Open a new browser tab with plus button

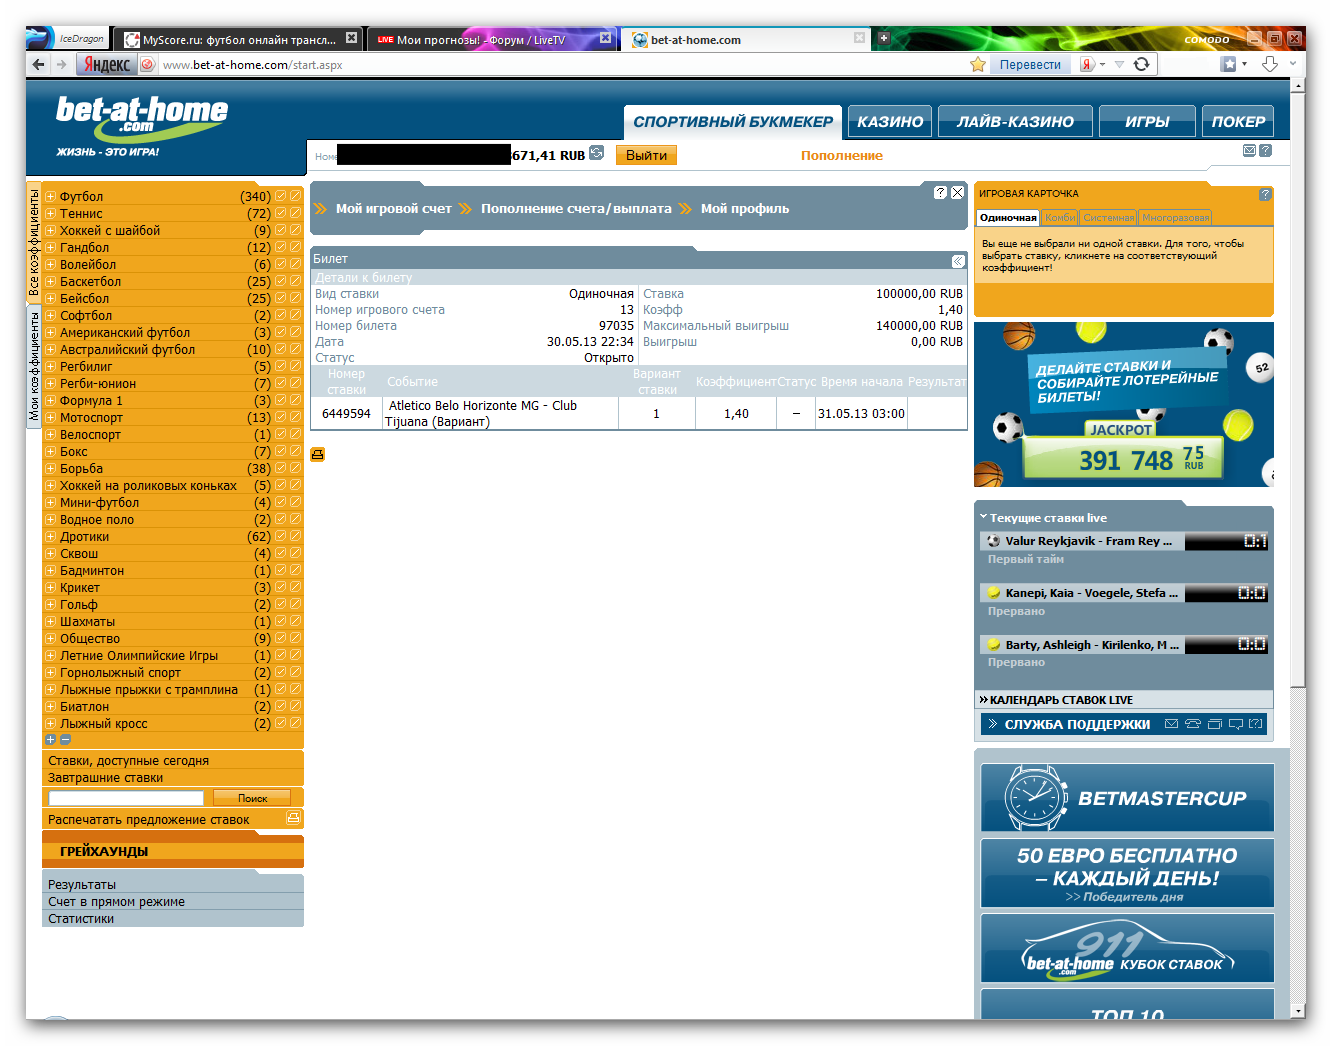[x=884, y=38]
